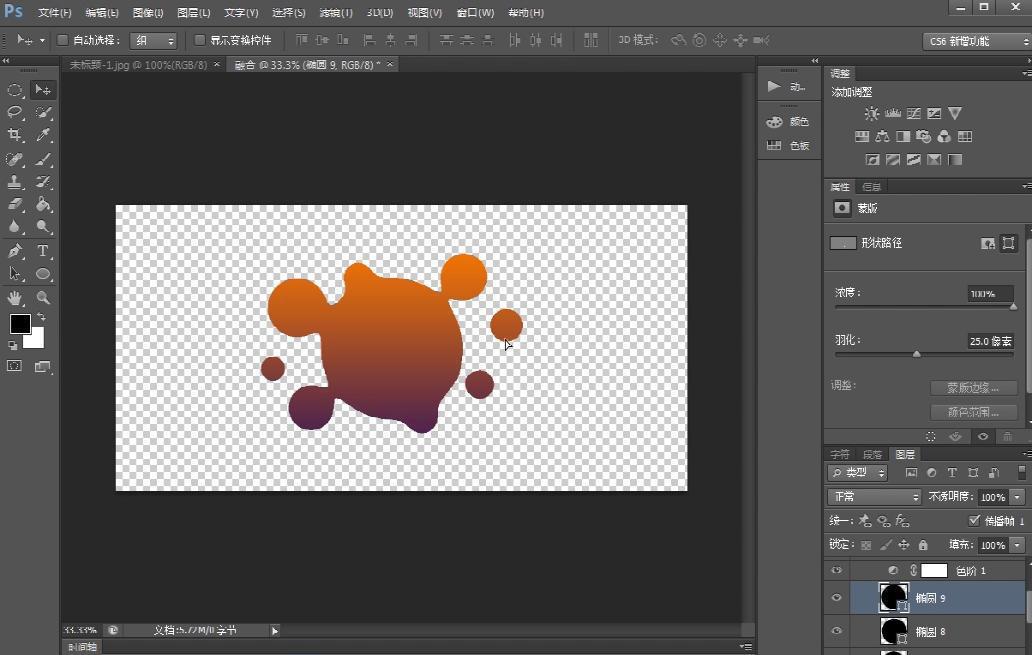Open the 图像(I) menu
Viewport: 1032px width, 655px height.
148,13
